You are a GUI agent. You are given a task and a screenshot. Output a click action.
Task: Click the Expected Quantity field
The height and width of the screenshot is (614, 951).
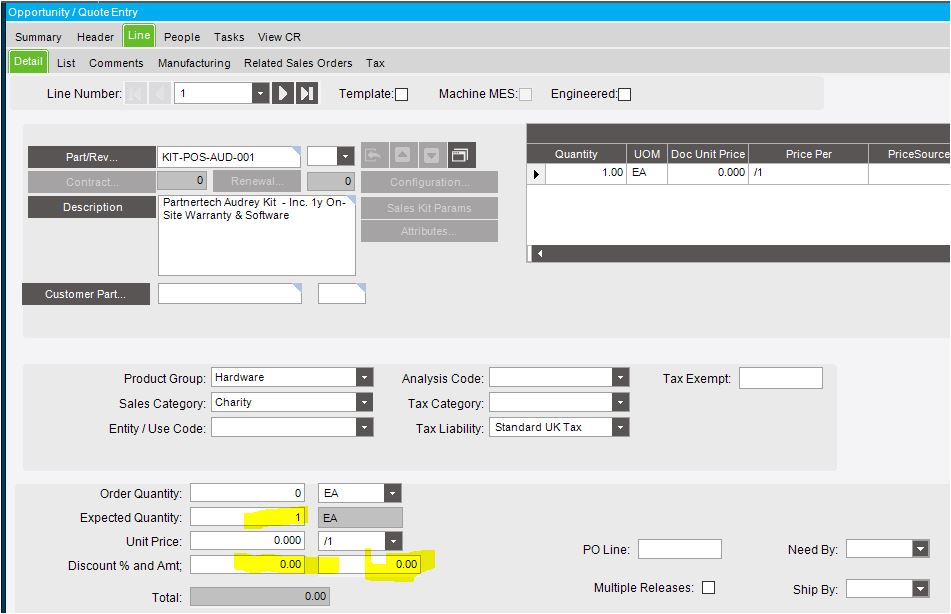pyautogui.click(x=247, y=517)
